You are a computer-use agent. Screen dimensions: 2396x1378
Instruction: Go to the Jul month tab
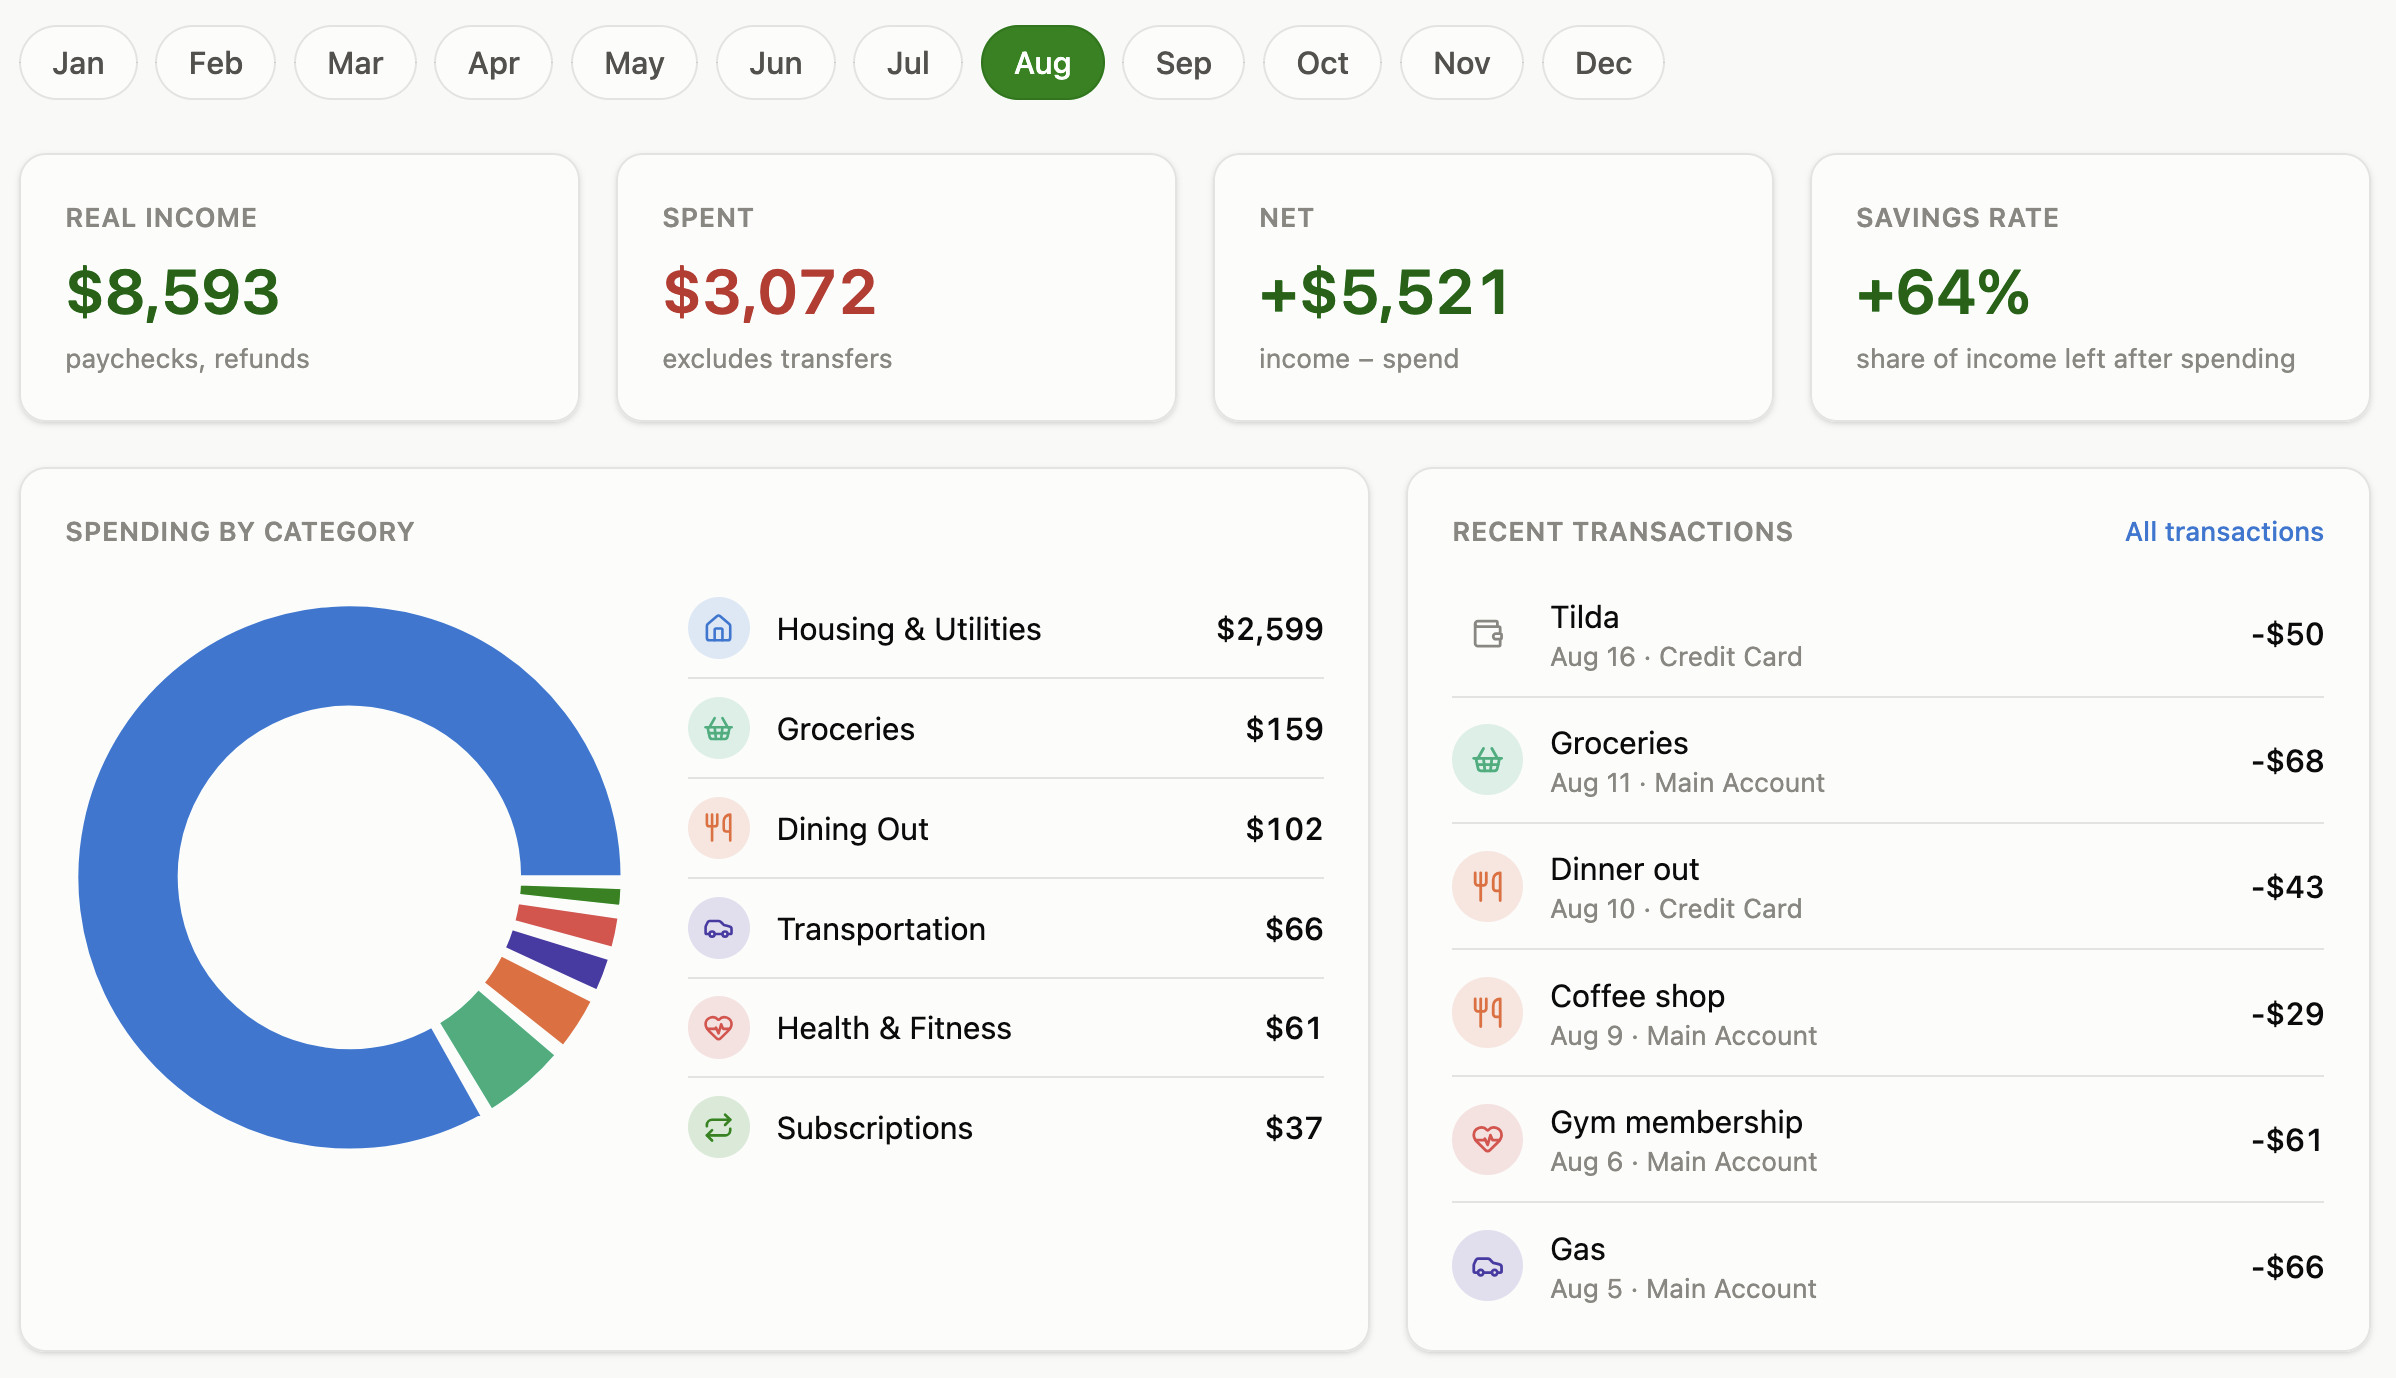(x=908, y=63)
